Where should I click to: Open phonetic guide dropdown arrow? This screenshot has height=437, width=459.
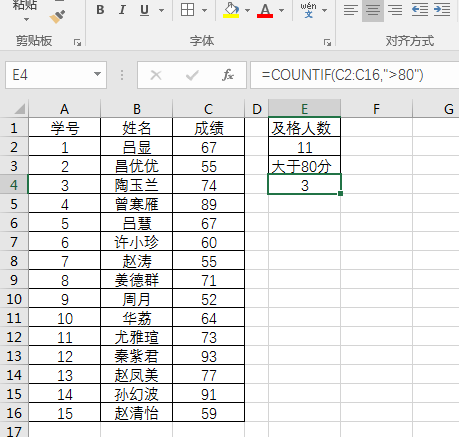point(324,10)
